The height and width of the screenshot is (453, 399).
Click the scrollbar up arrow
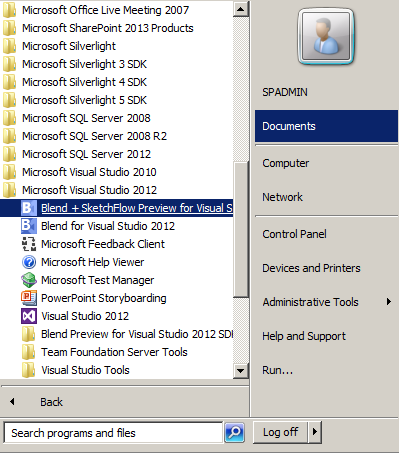pyautogui.click(x=241, y=9)
